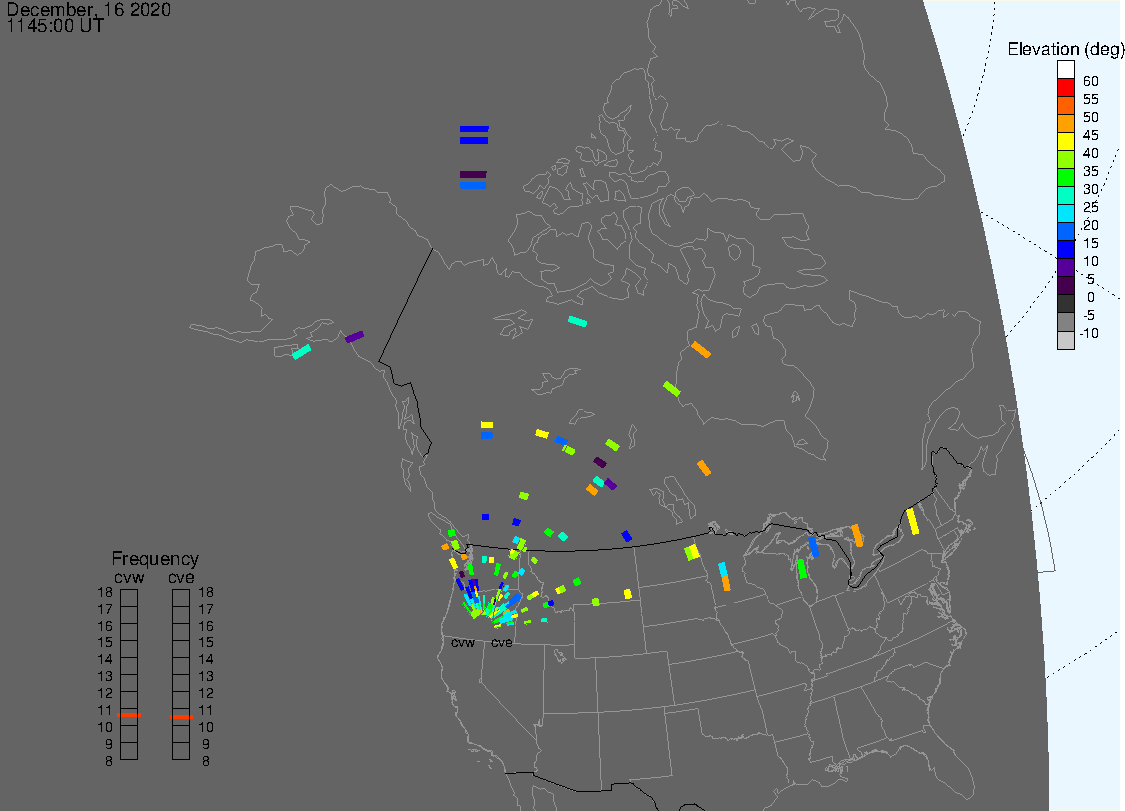Click the "35" label on the elevation scale
1125x811 pixels.
(1091, 171)
